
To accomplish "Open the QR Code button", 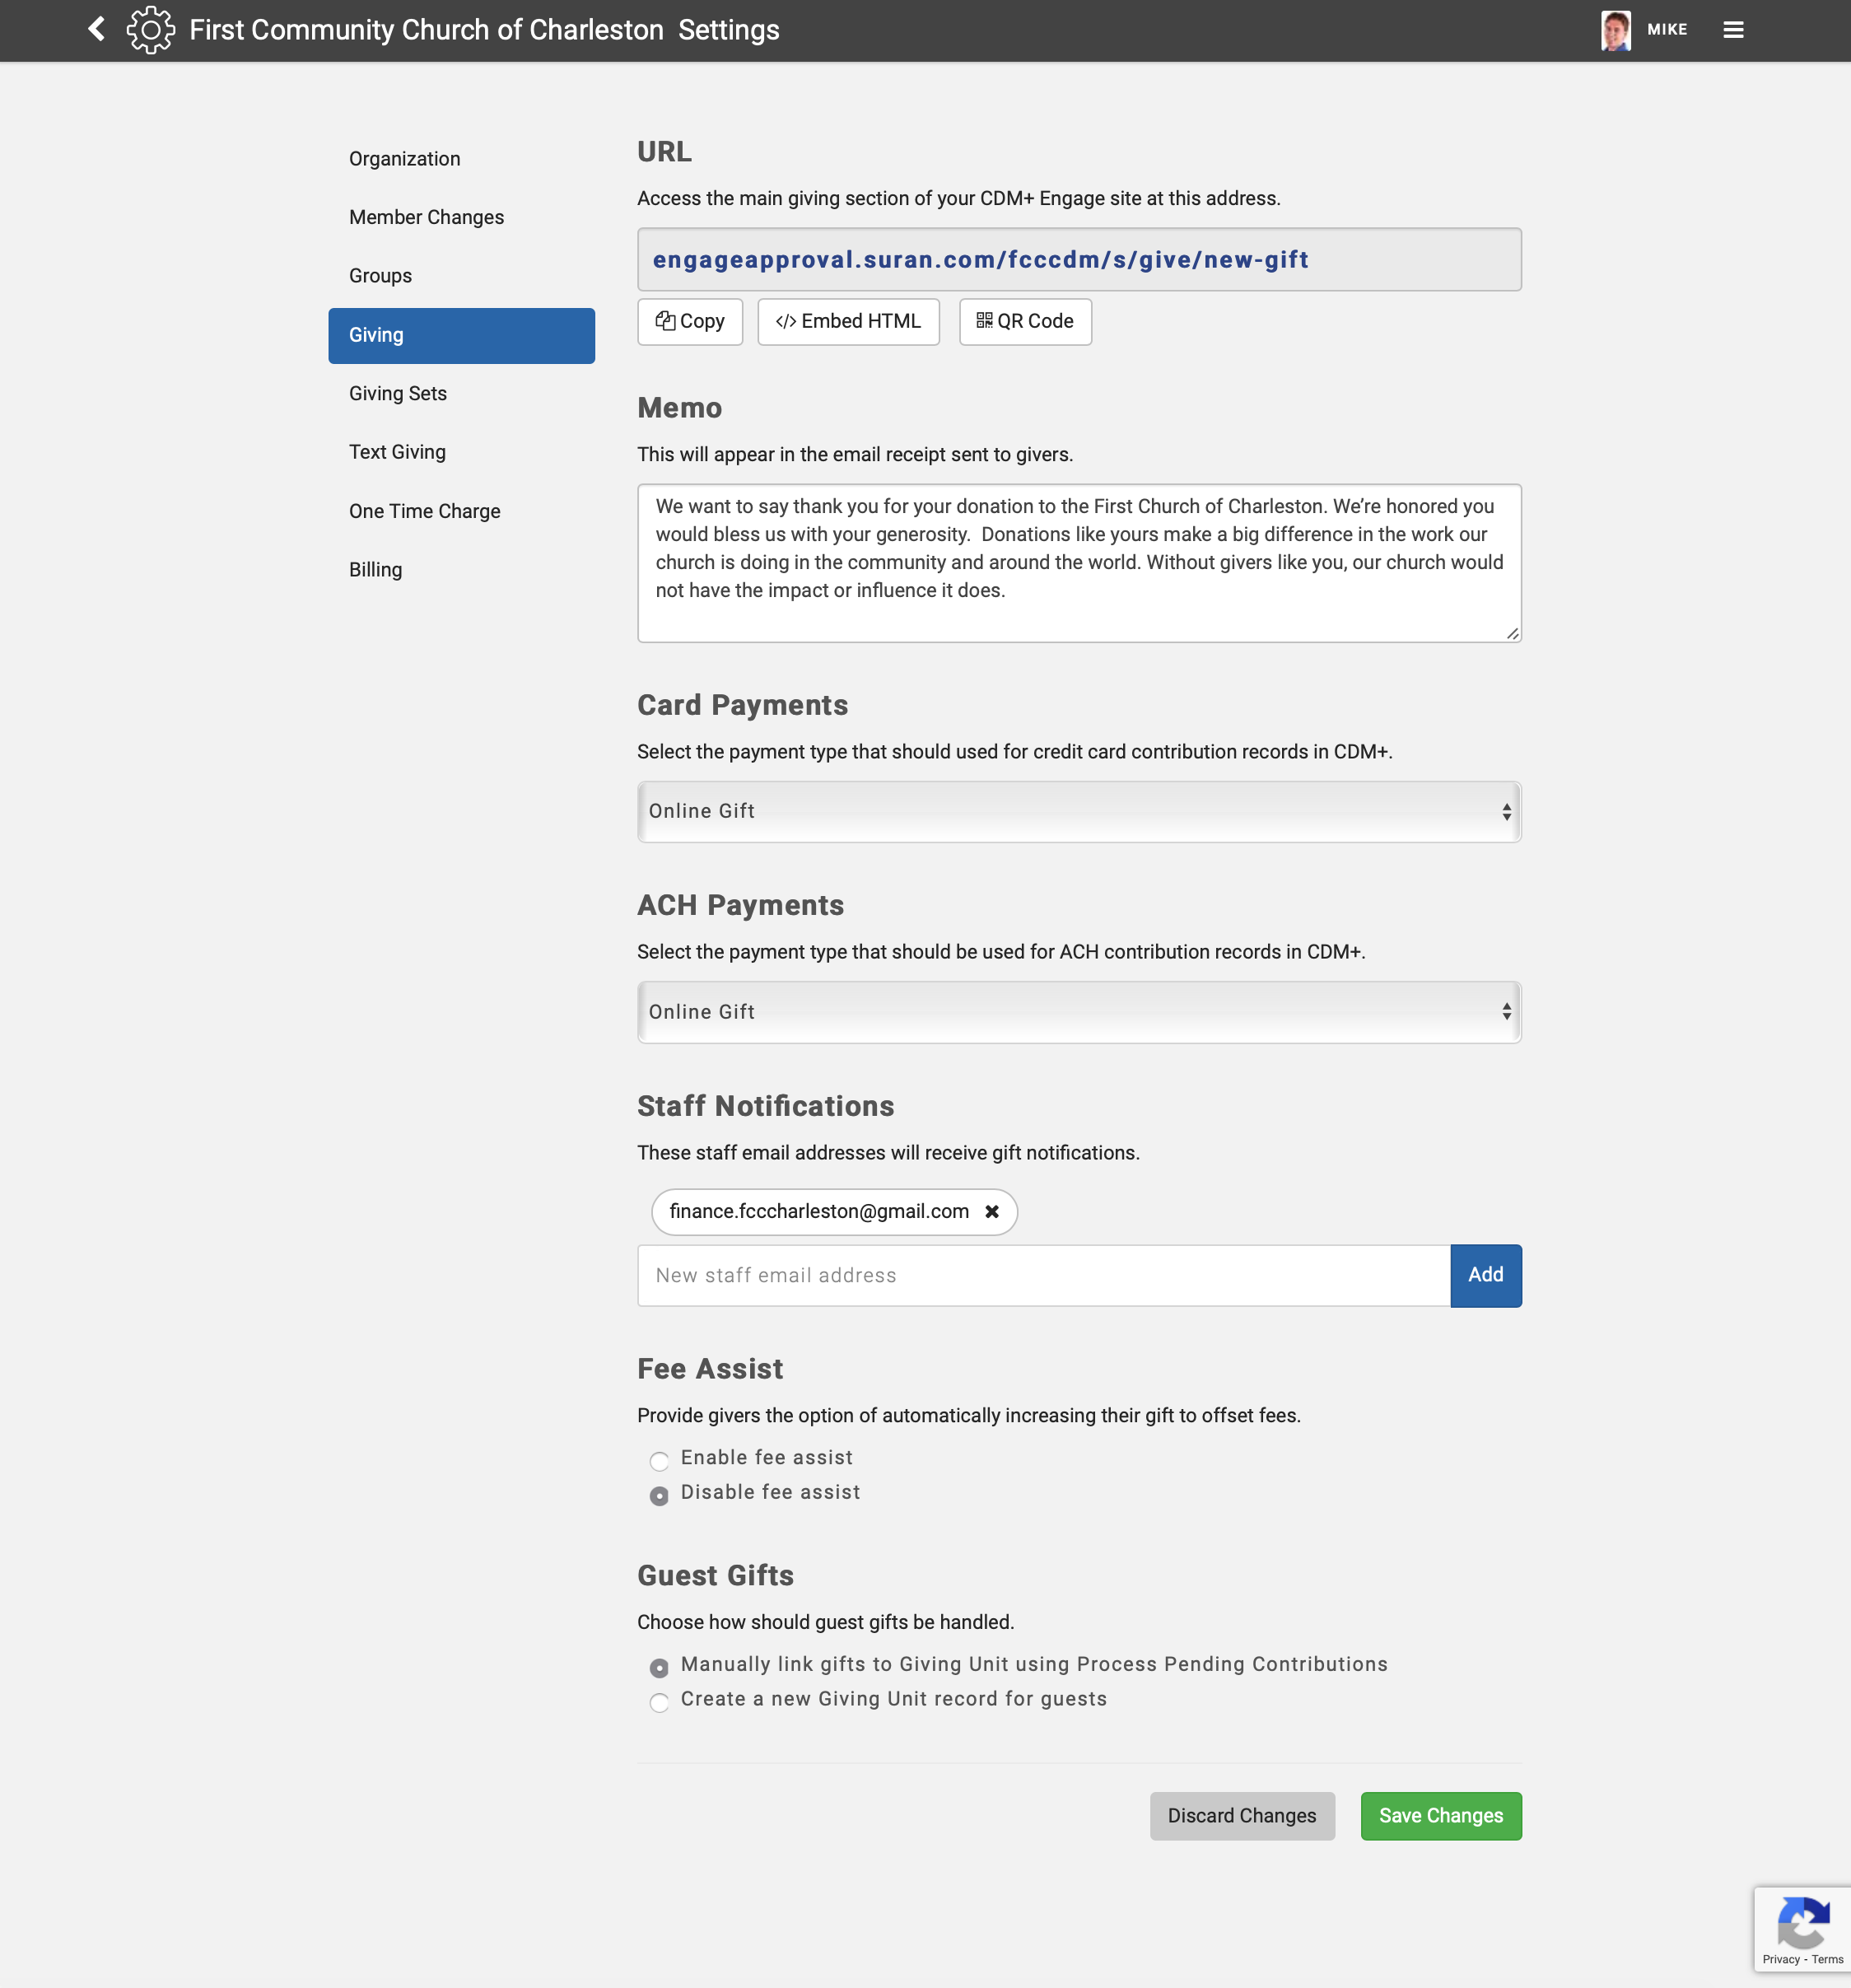I will tap(1025, 321).
